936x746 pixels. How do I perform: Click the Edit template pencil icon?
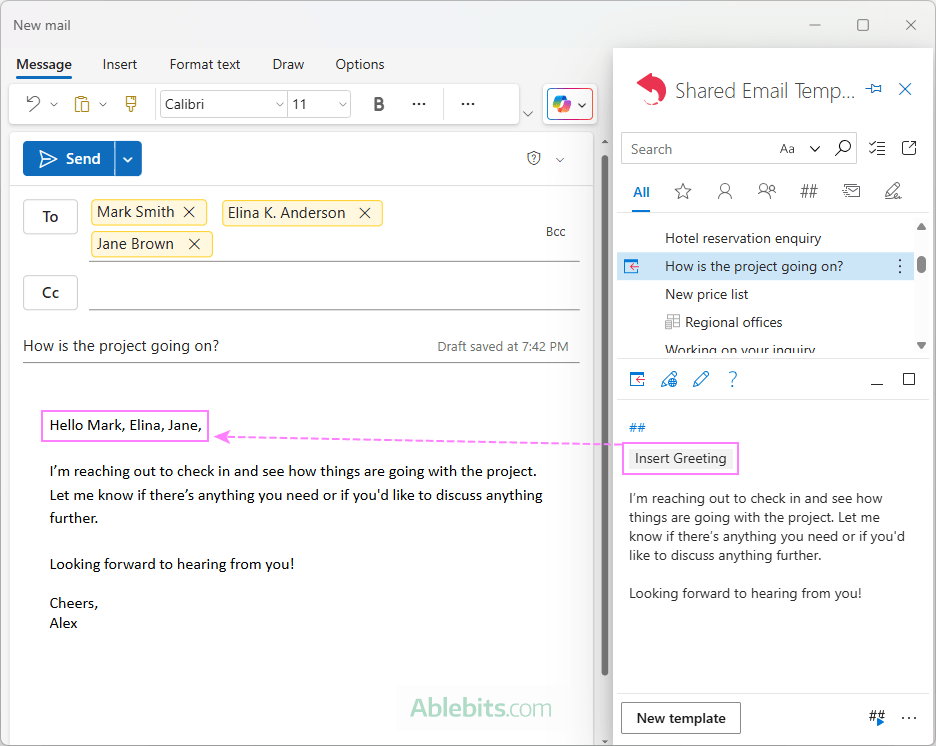(701, 379)
